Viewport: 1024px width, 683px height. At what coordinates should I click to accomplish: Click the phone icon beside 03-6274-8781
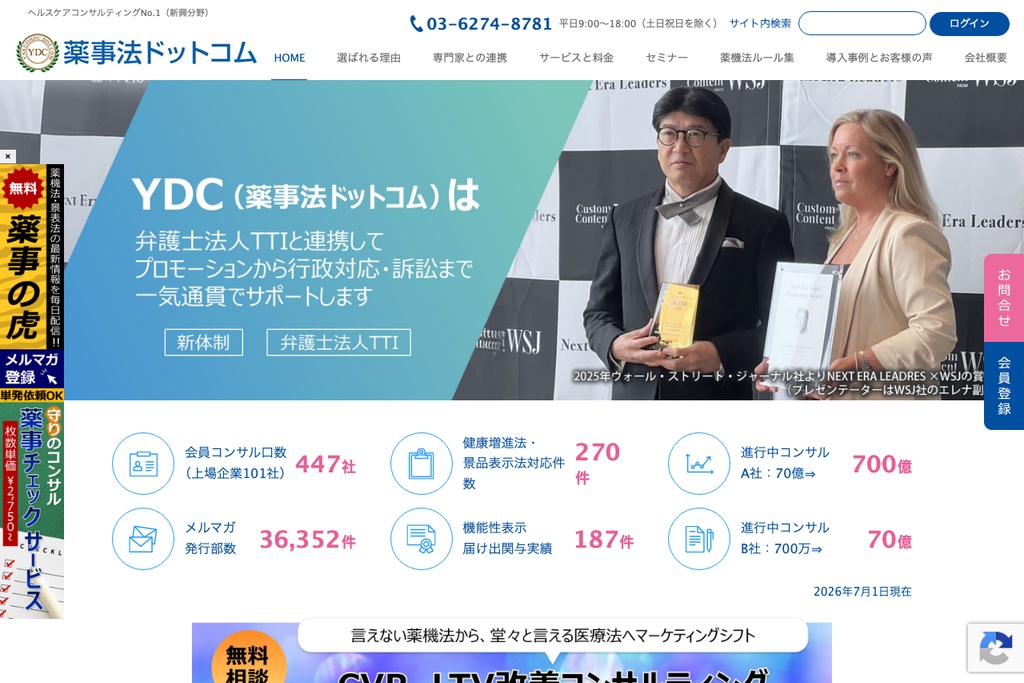[x=416, y=24]
